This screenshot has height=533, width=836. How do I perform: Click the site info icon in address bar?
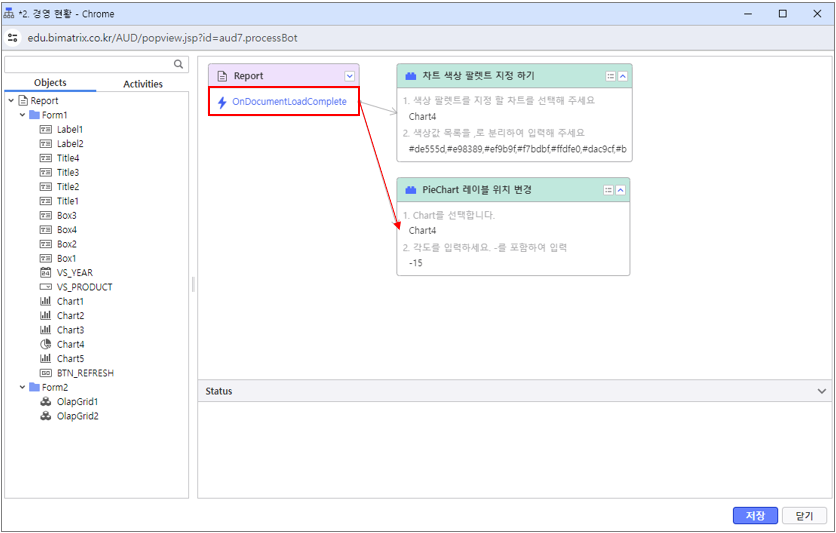[x=13, y=38]
